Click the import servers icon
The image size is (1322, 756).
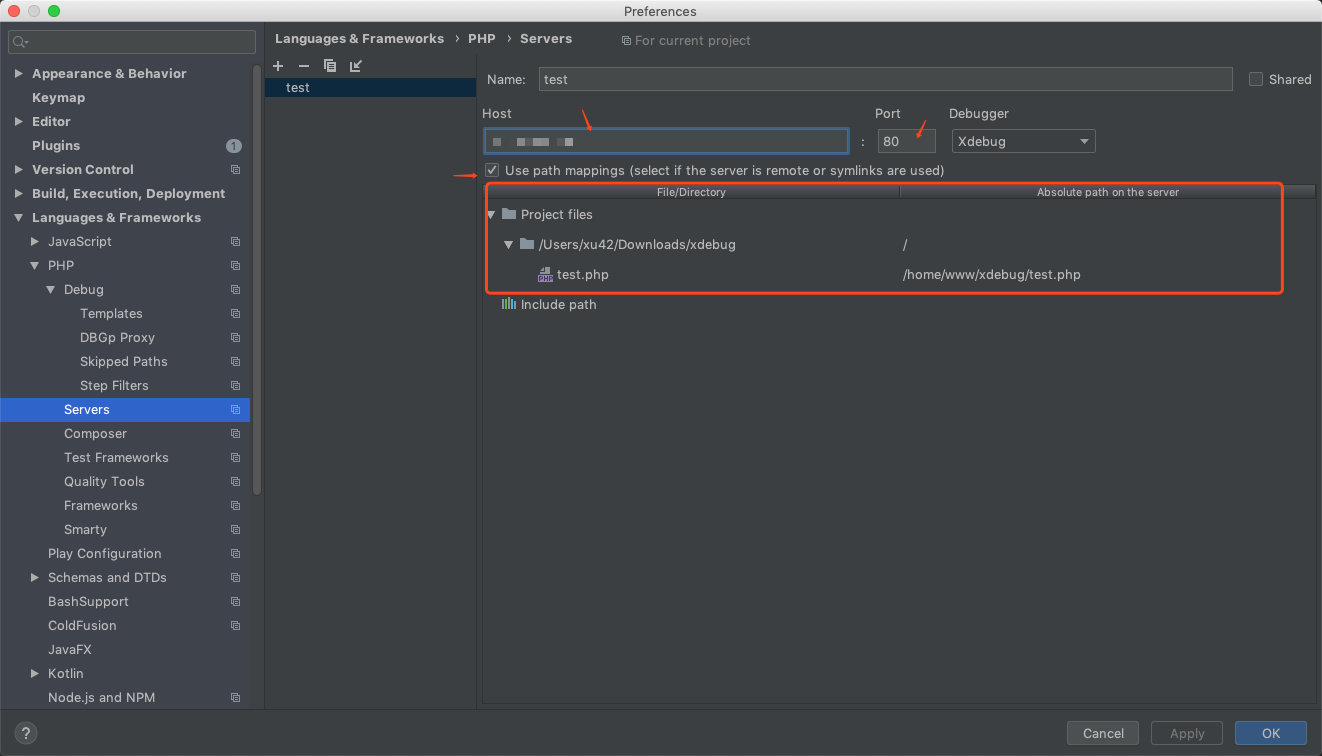(x=356, y=66)
